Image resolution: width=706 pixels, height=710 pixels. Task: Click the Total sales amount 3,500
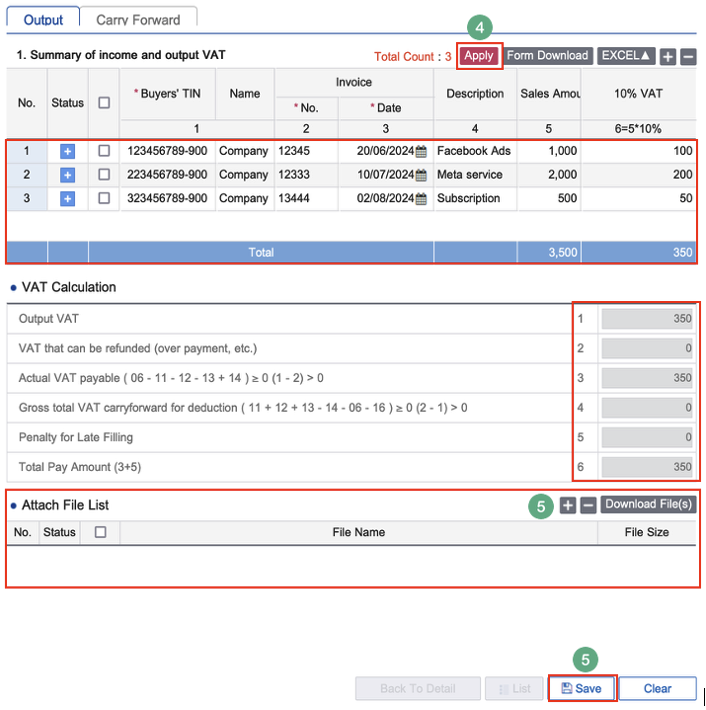click(549, 252)
